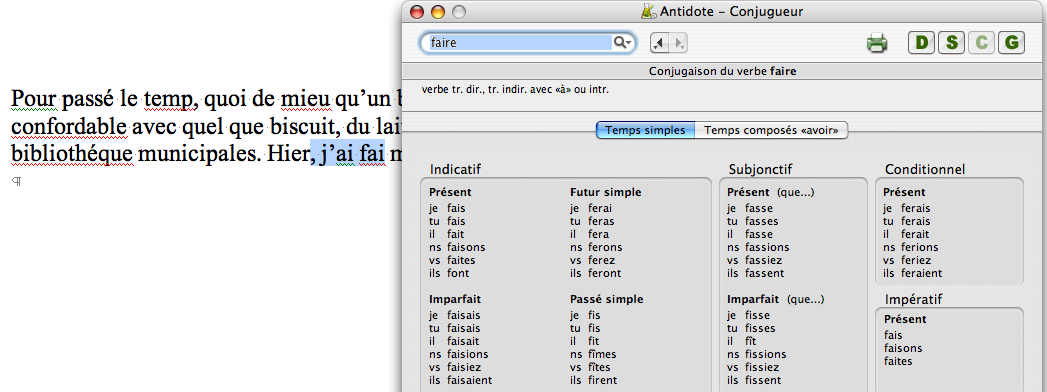This screenshot has width=1047, height=392.
Task: Close the Antidote Conjugueur window
Action: coord(417,12)
